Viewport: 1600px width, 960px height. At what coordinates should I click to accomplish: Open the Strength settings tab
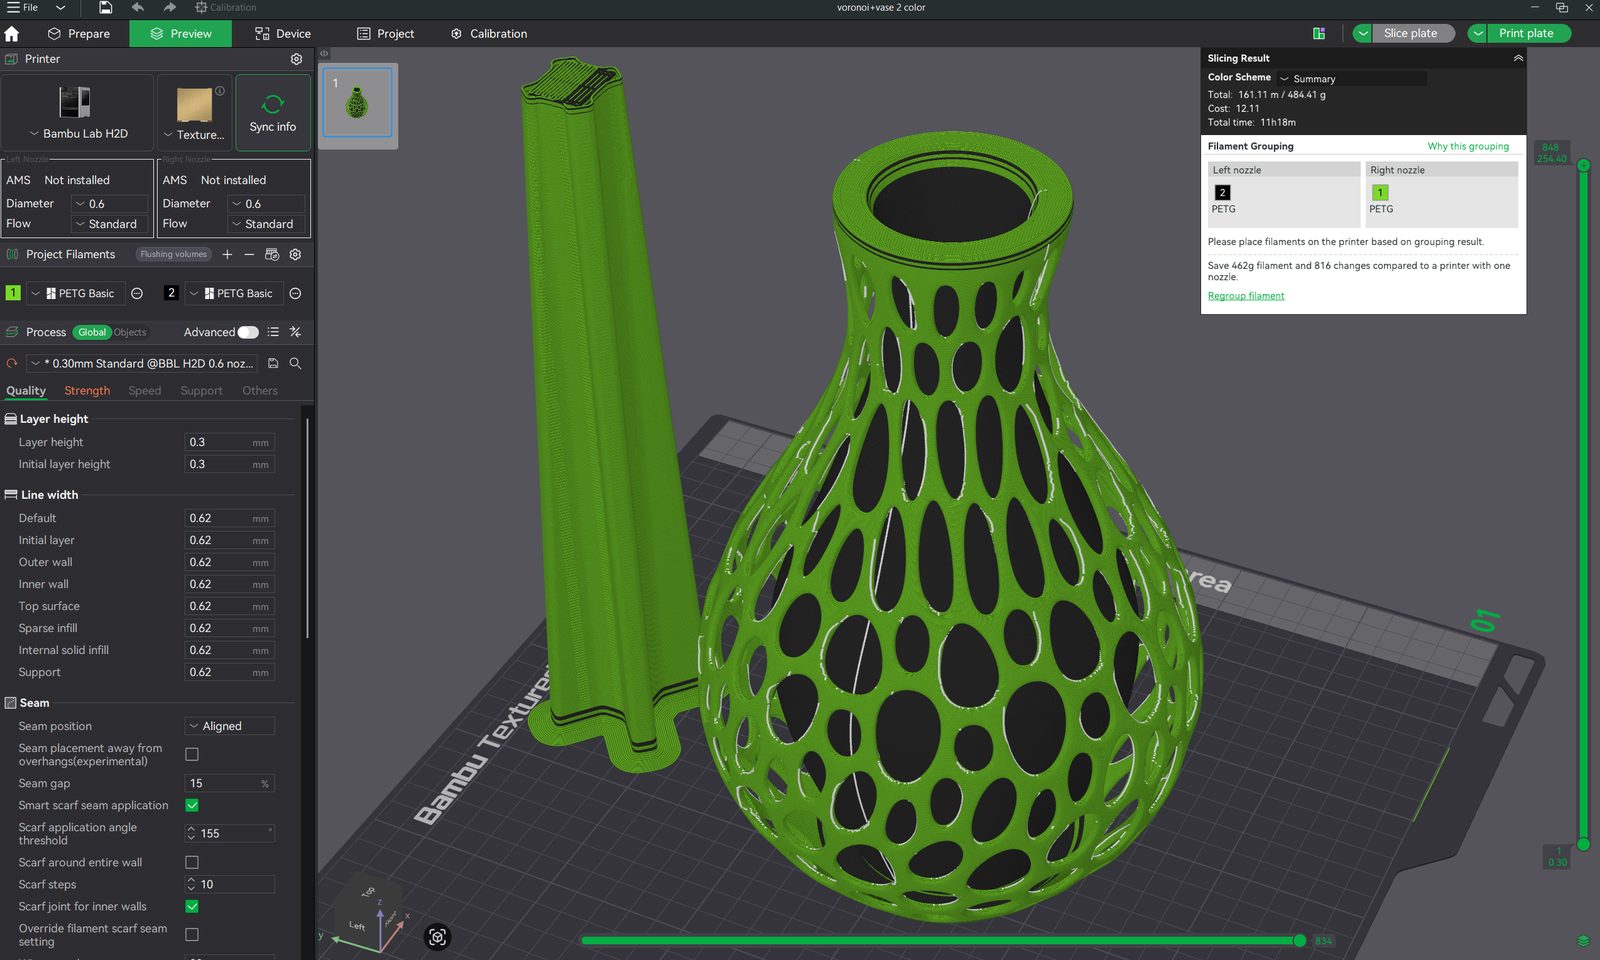pyautogui.click(x=87, y=391)
